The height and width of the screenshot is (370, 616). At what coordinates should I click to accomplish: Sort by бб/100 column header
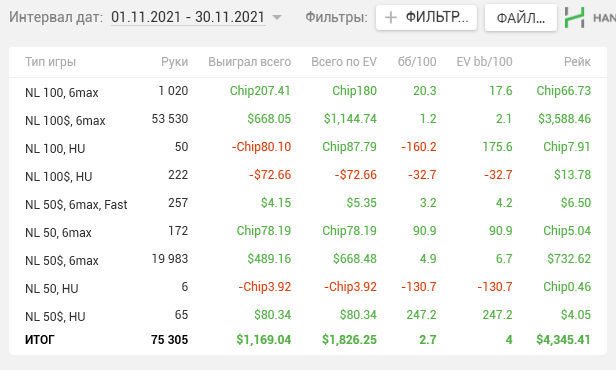coord(417,62)
